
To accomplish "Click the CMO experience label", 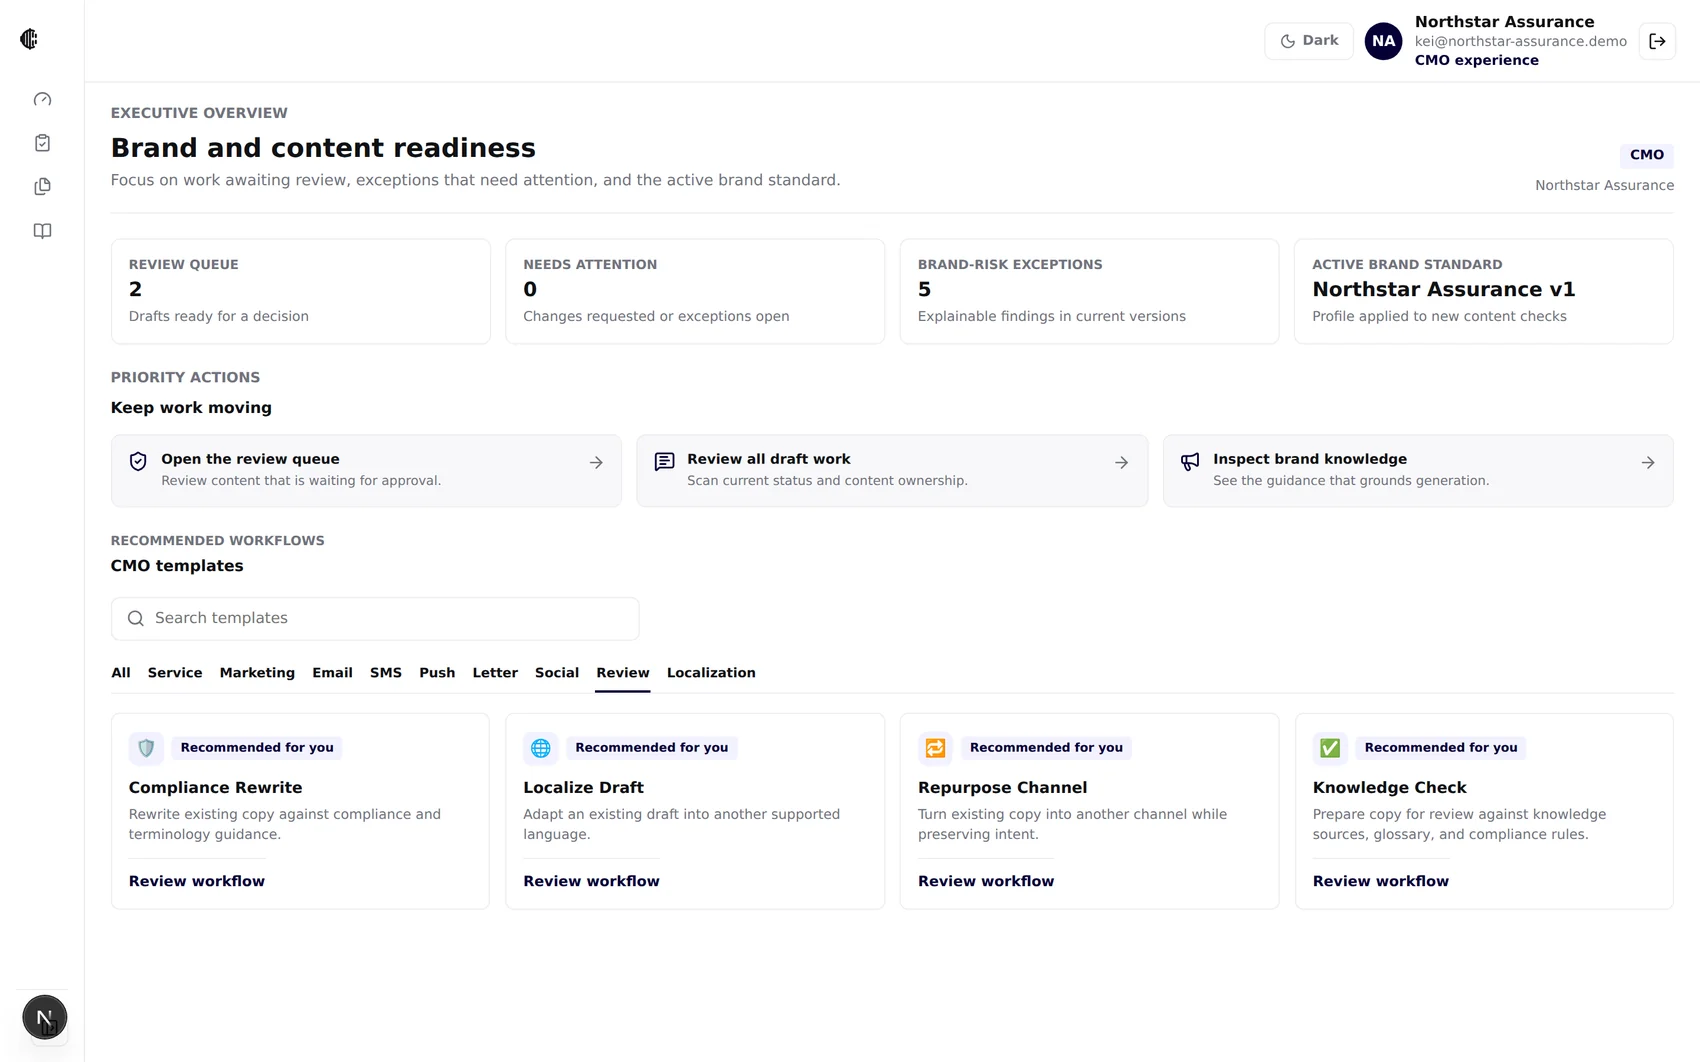I will (x=1477, y=60).
